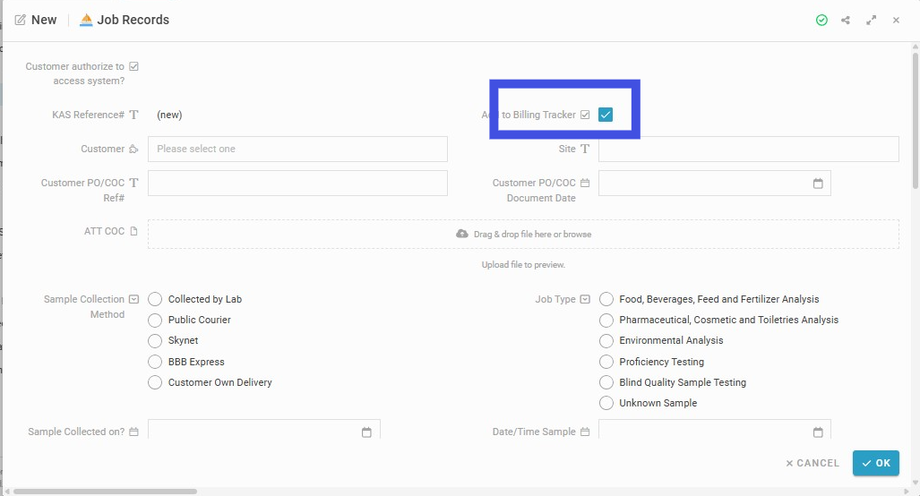Choose Blind Quality Sample Testing

pyautogui.click(x=606, y=383)
